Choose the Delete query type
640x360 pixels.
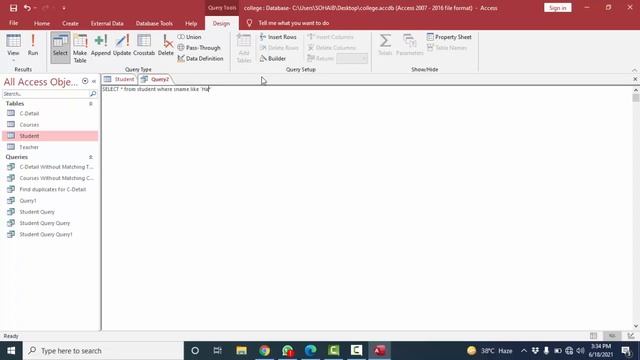pos(166,45)
